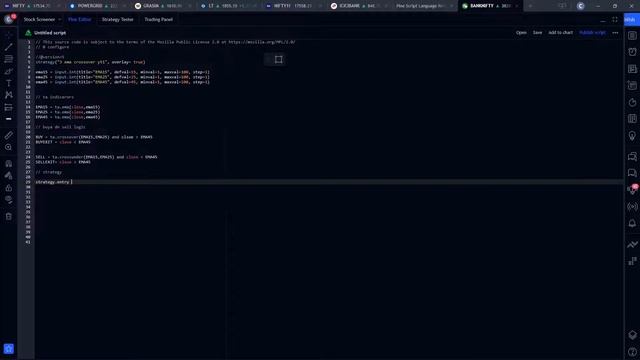Add a new tab with plus
Screen dimensions: 640x360
click(x=530, y=6)
